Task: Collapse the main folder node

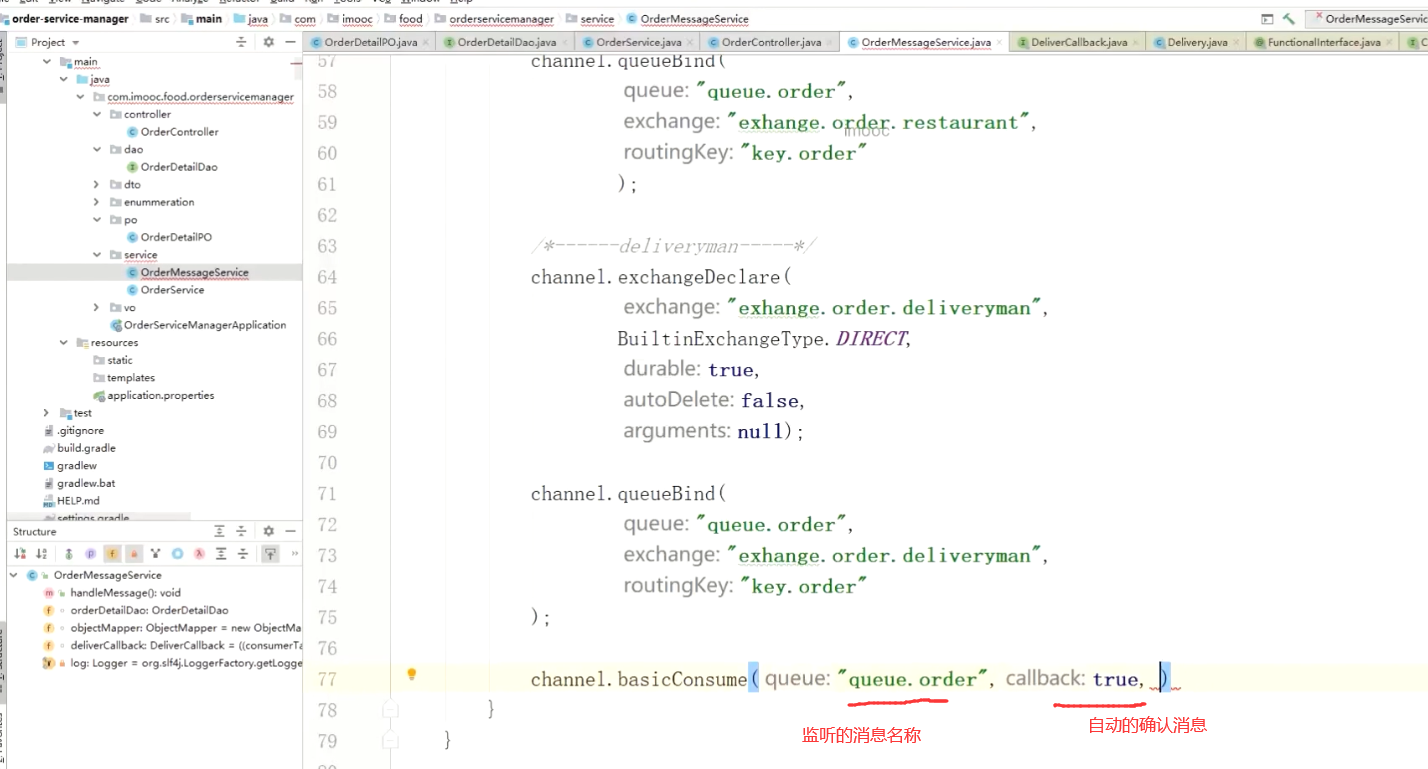Action: 47,62
